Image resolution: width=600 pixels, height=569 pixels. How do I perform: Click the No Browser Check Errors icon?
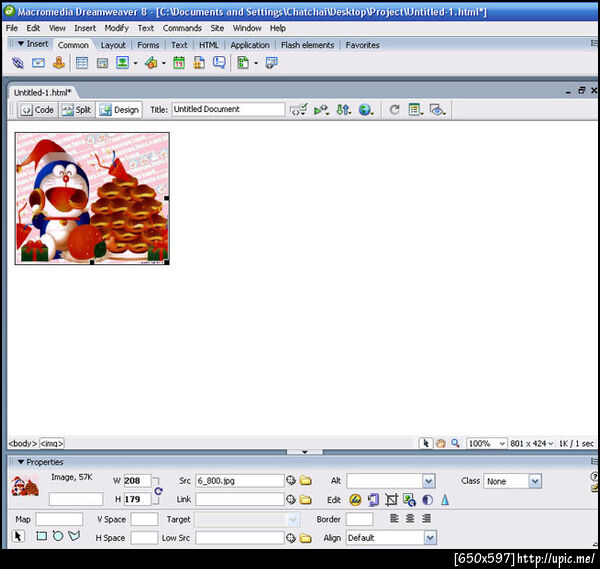pyautogui.click(x=298, y=110)
